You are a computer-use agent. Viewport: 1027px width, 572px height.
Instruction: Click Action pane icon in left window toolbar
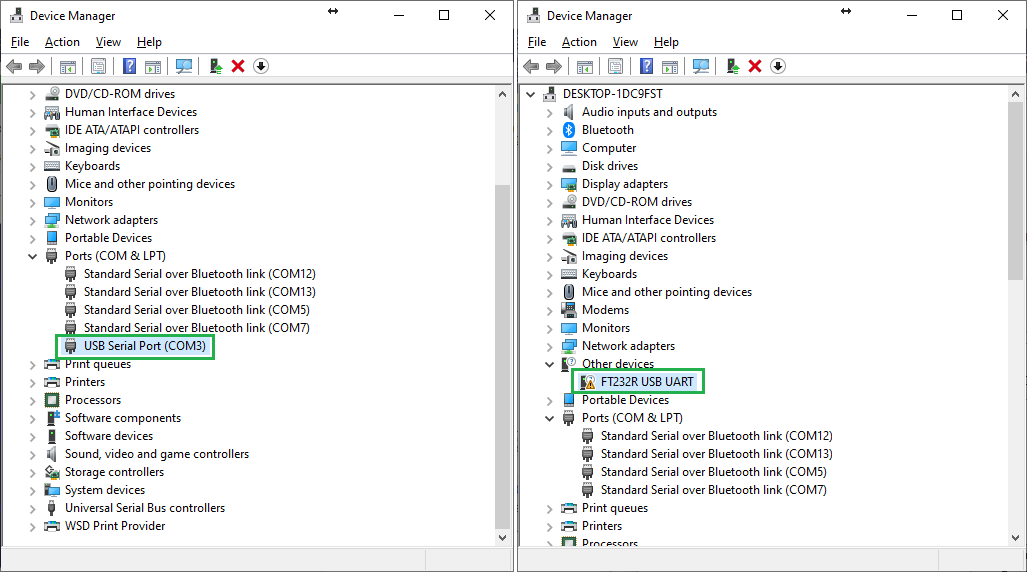(x=153, y=66)
